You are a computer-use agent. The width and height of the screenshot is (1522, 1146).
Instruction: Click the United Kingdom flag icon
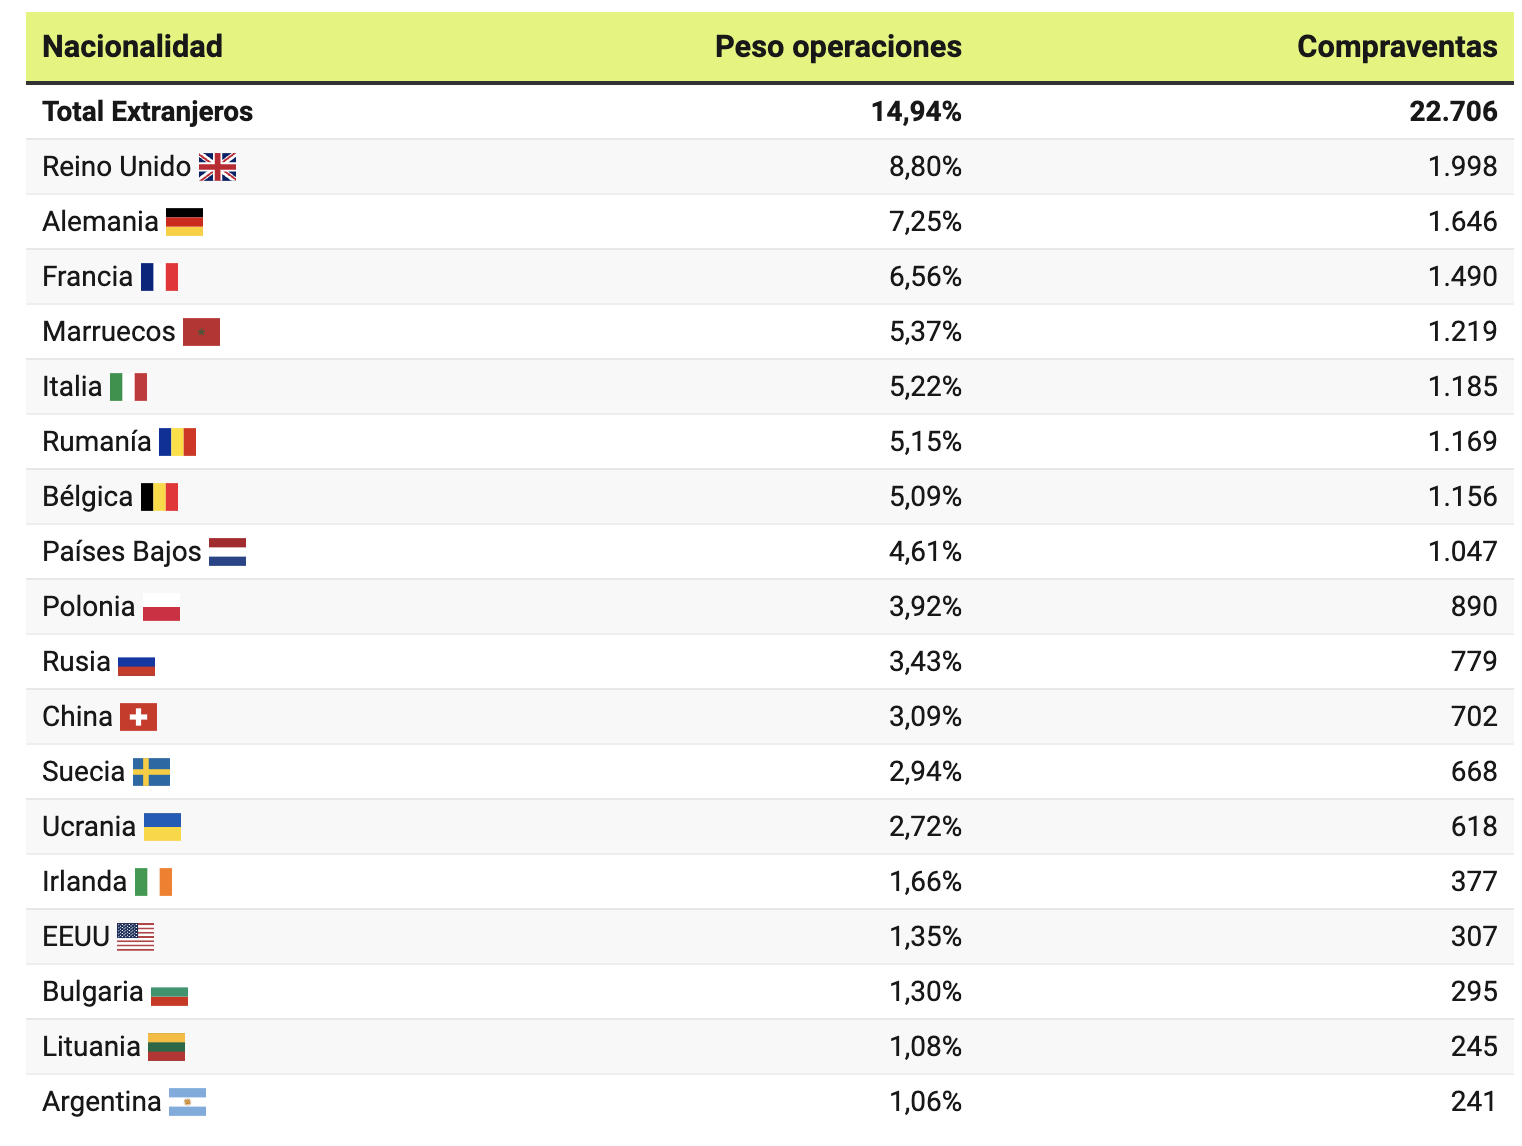[217, 167]
